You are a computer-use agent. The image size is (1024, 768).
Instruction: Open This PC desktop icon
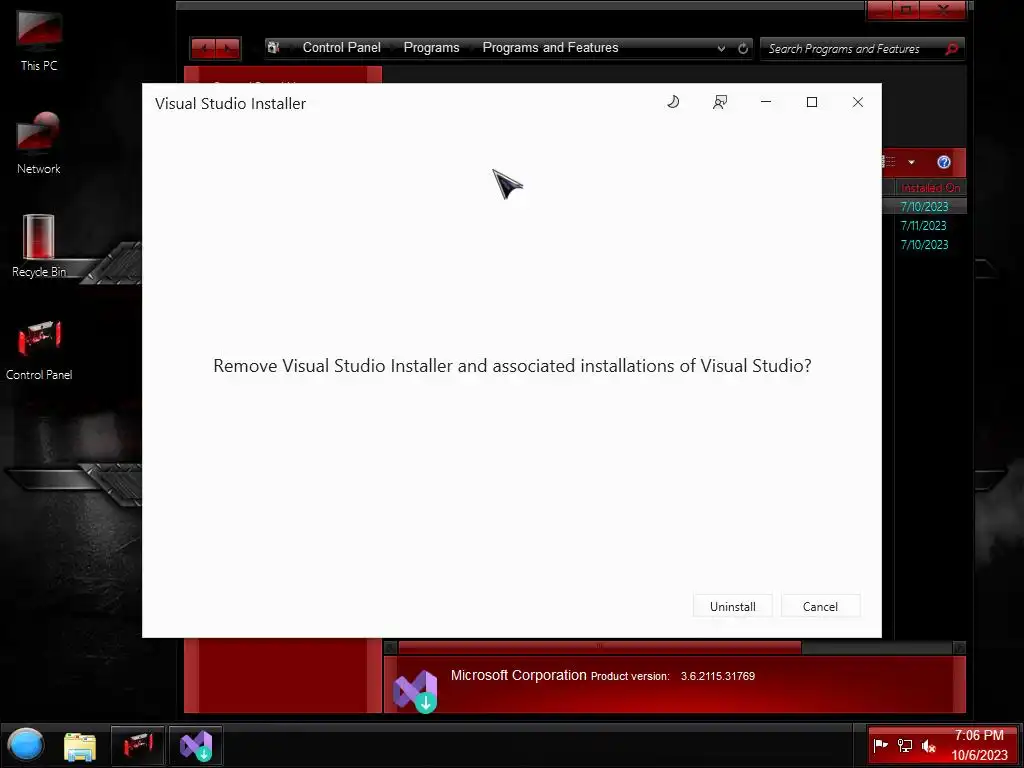[x=39, y=39]
